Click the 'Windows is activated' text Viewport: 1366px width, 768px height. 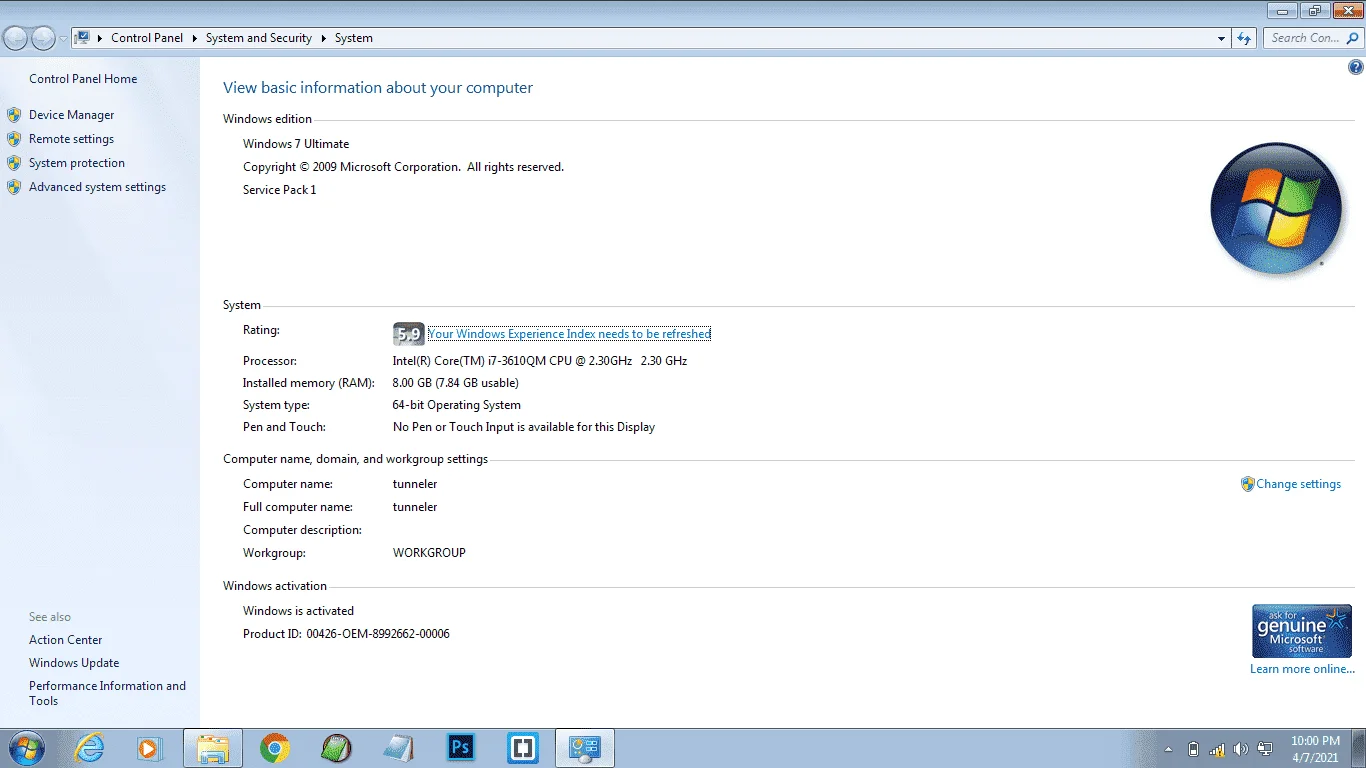tap(298, 611)
